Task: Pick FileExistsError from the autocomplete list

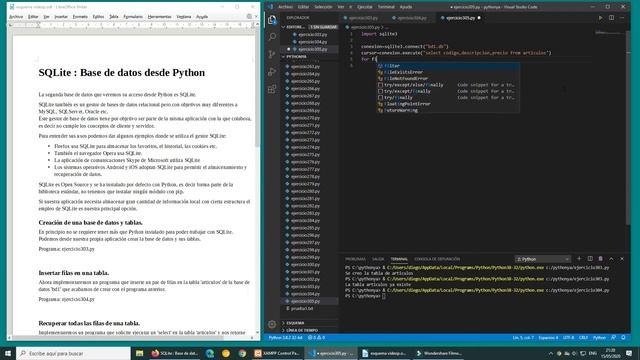Action: point(448,72)
